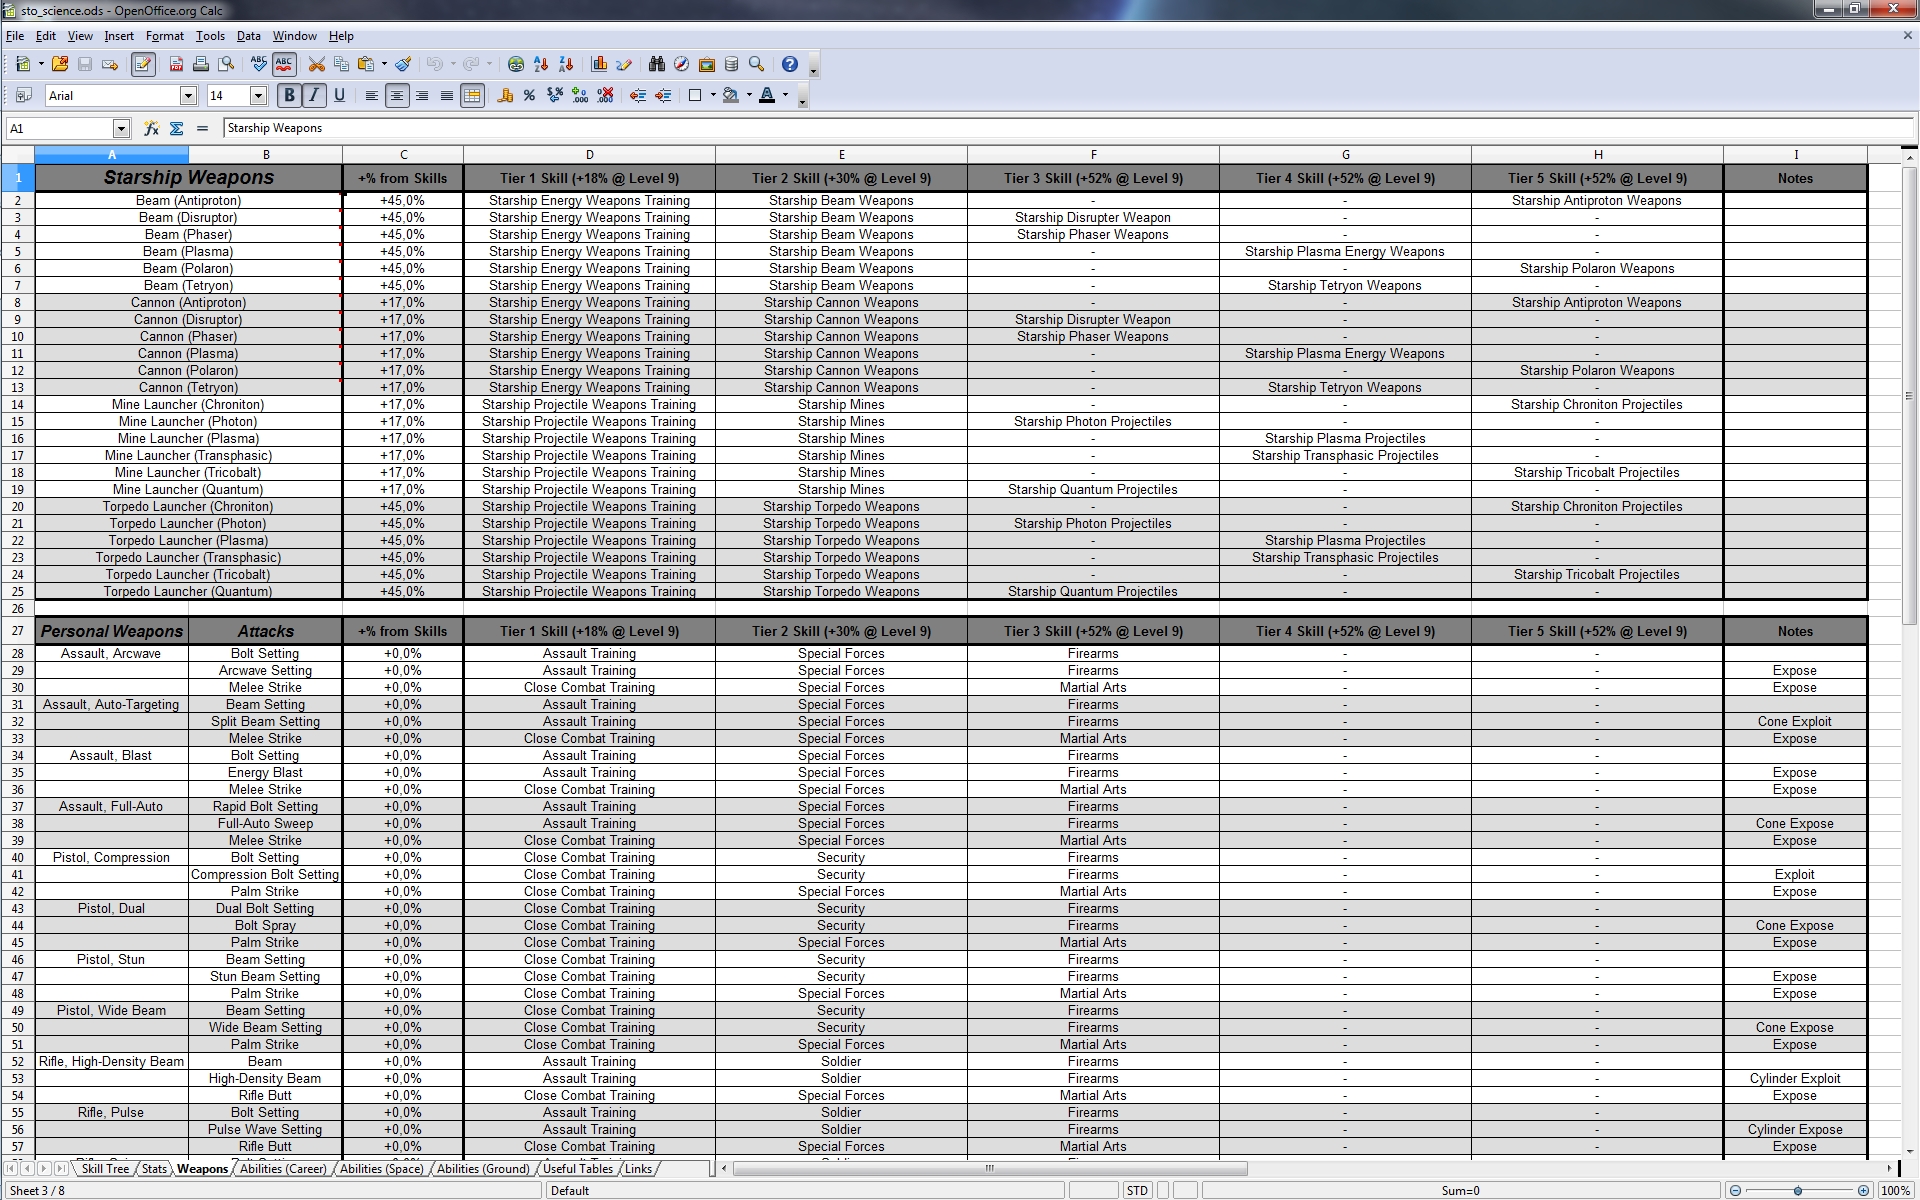Decrease indent icon
Image resolution: width=1920 pixels, height=1200 pixels.
coord(638,96)
